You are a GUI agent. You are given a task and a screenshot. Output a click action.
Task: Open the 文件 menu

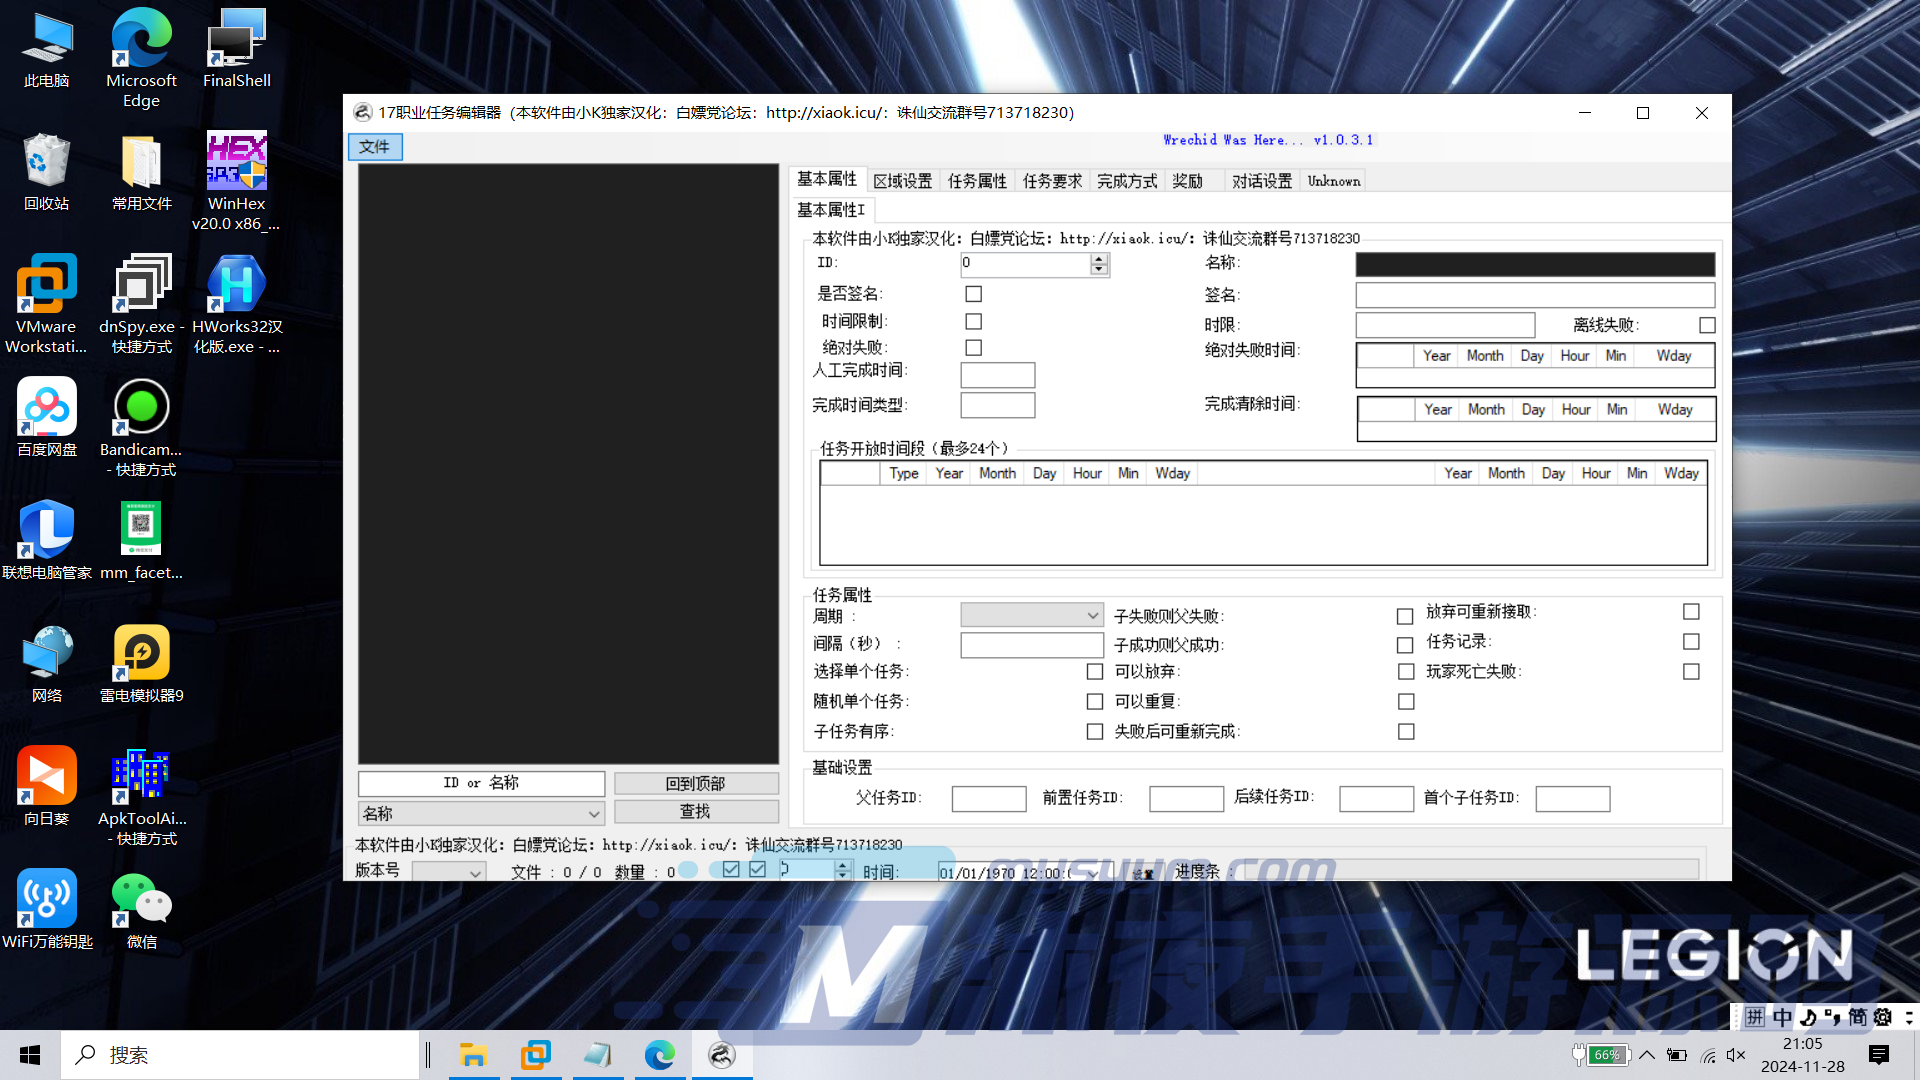click(x=375, y=147)
